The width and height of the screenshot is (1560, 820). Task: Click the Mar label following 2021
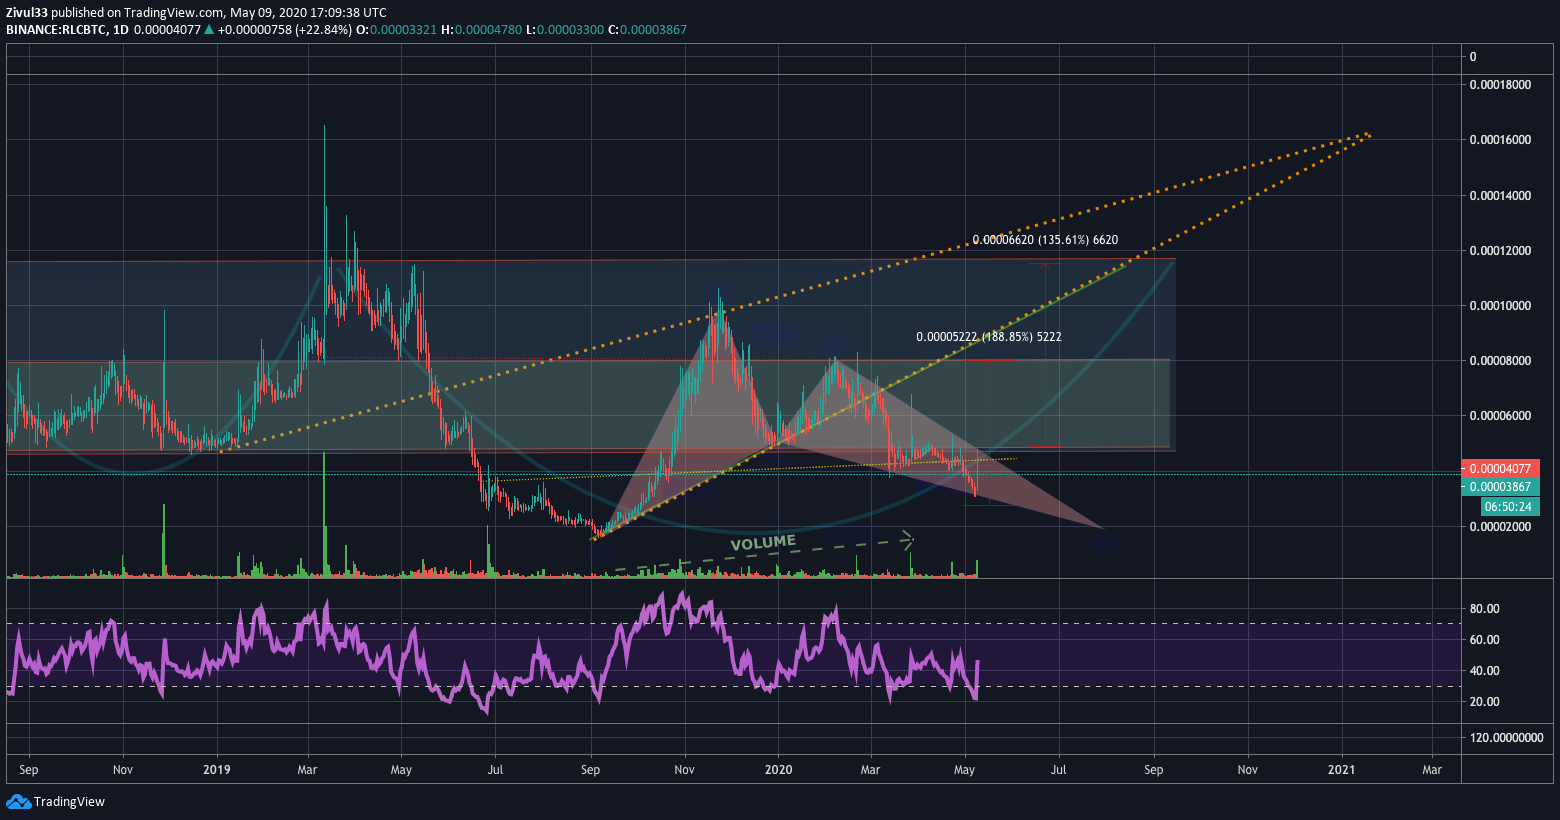[1432, 770]
